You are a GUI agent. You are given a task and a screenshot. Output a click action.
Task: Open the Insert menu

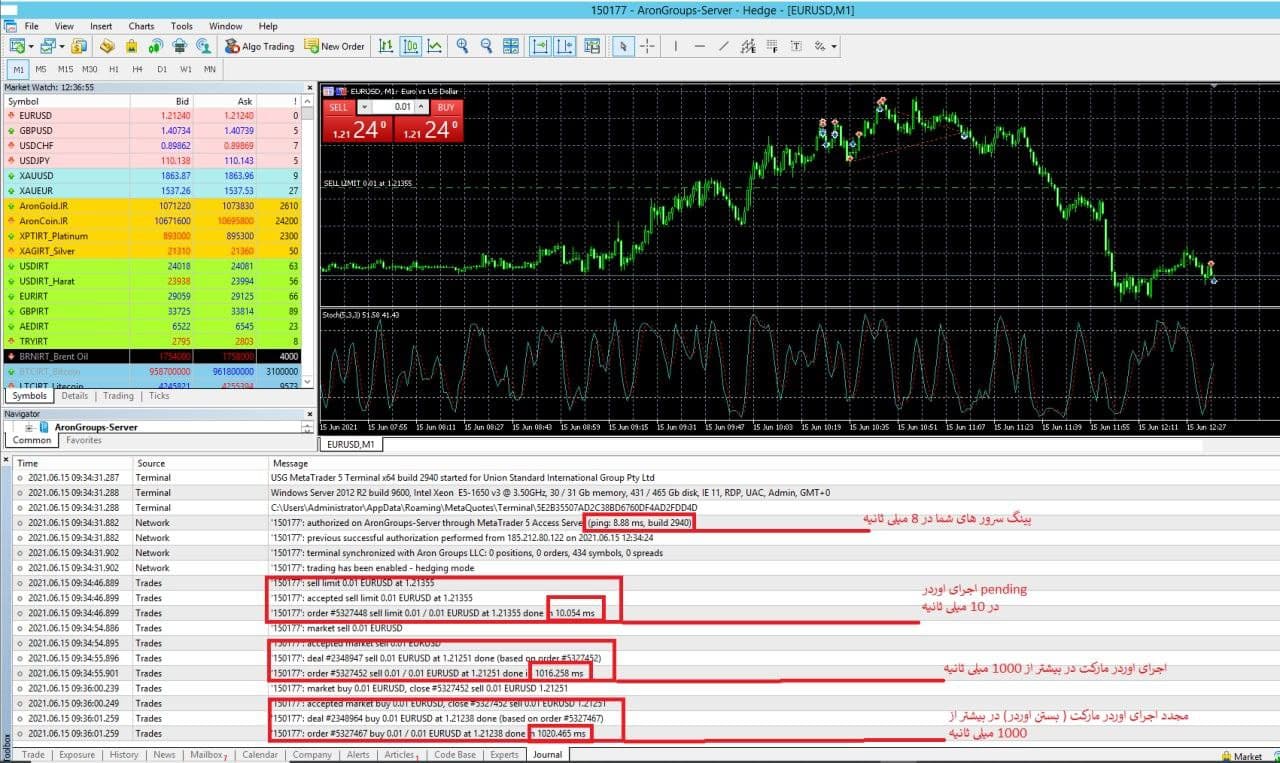pos(101,26)
